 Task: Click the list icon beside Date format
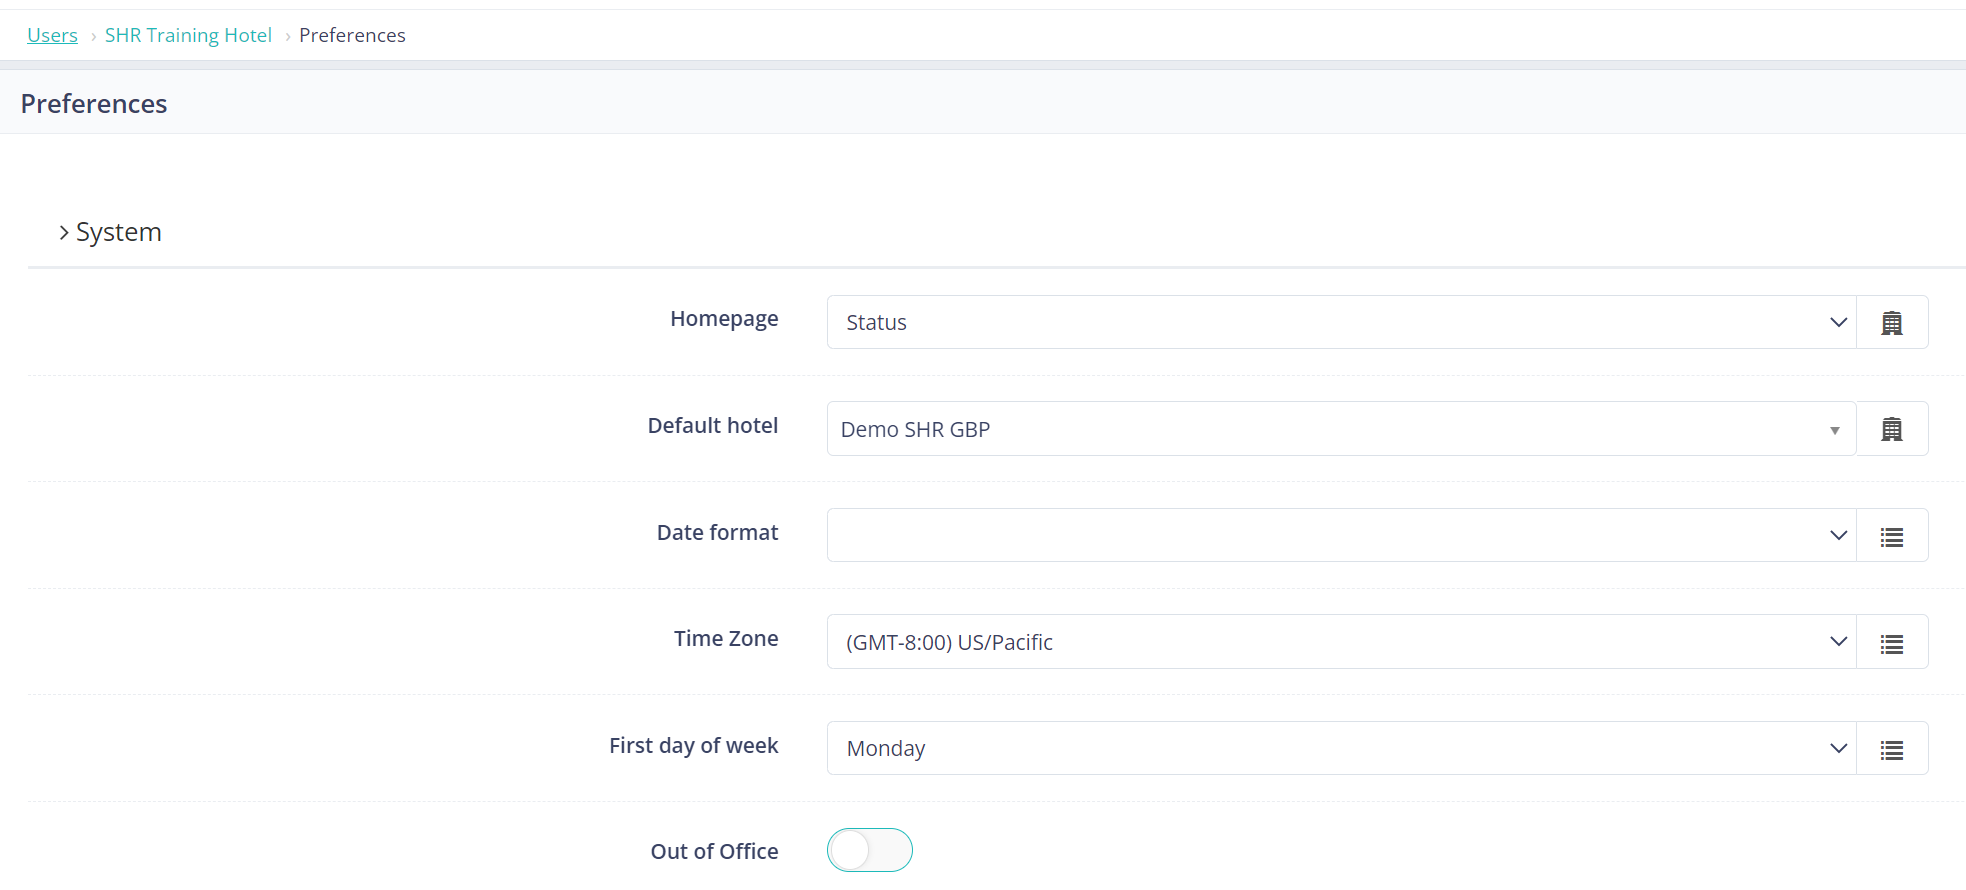click(x=1892, y=536)
